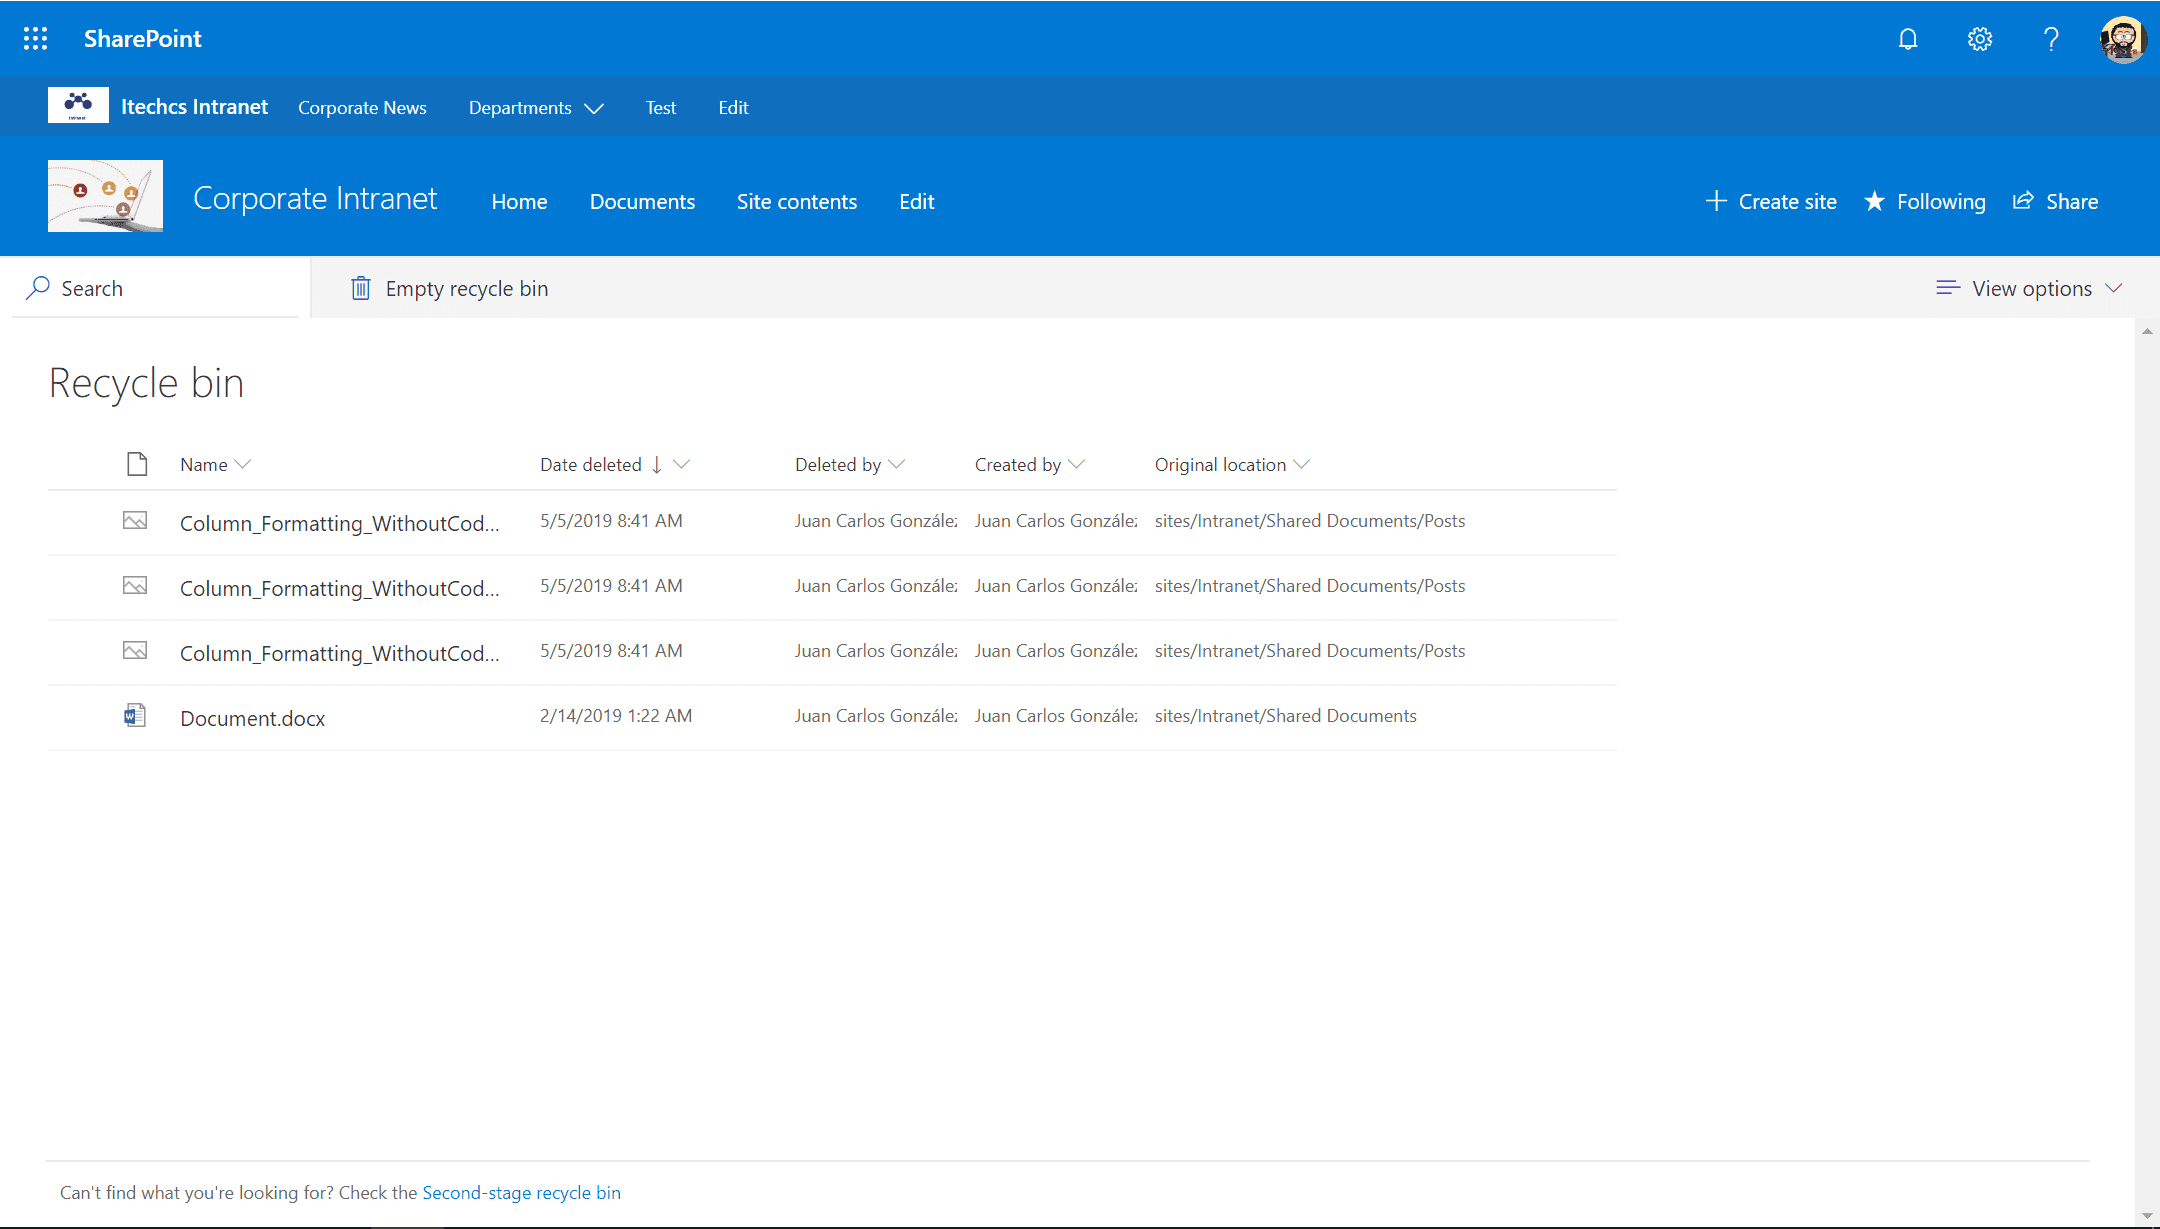Click the sort arrow in Date deleted header
The image size is (2160, 1229).
click(x=657, y=465)
